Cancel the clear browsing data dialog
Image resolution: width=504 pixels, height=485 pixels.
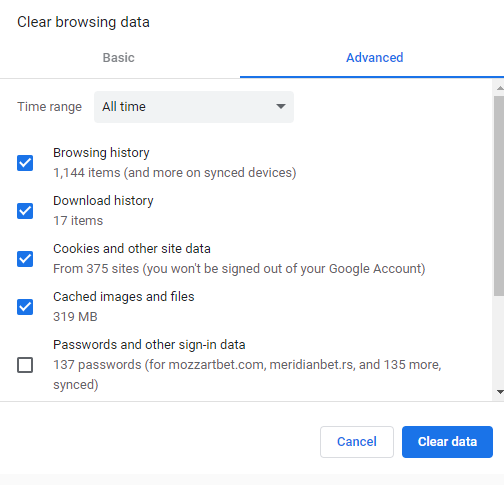point(357,442)
